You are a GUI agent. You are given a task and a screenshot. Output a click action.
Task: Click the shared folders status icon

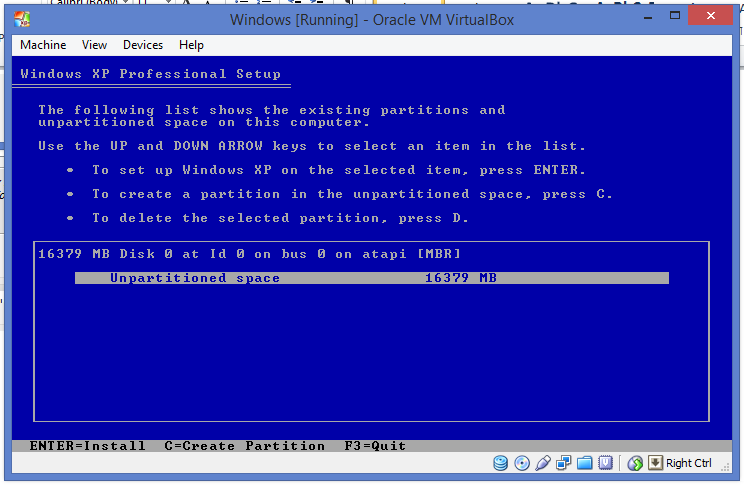click(585, 463)
